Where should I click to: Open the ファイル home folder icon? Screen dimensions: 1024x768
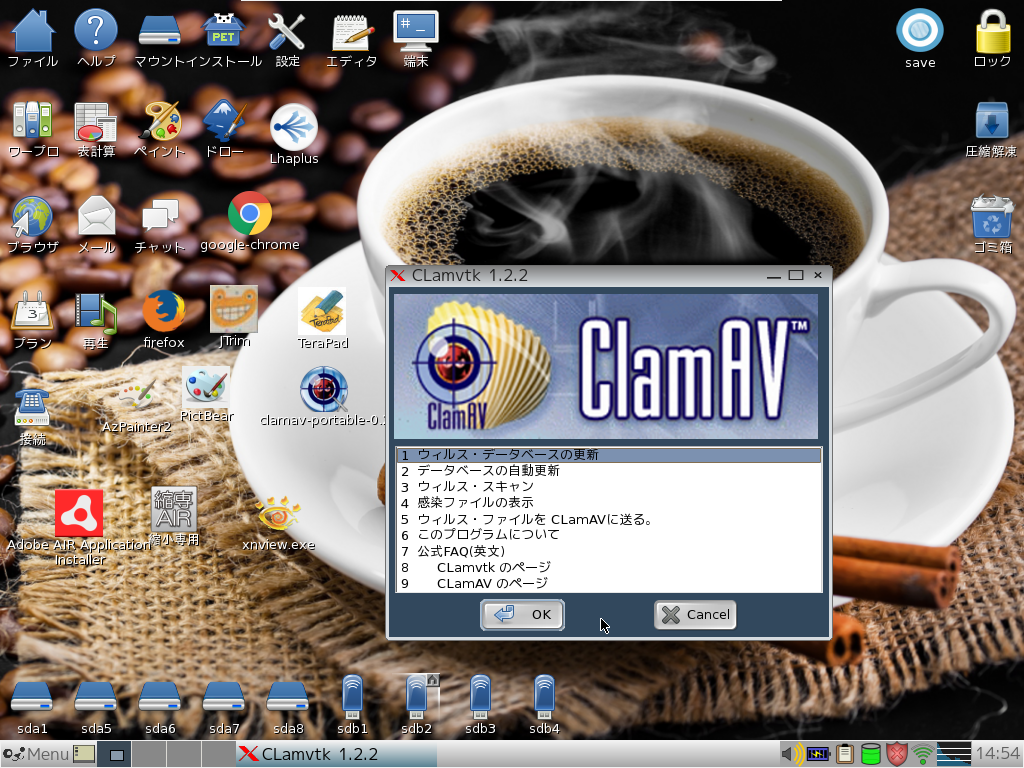(x=33, y=30)
